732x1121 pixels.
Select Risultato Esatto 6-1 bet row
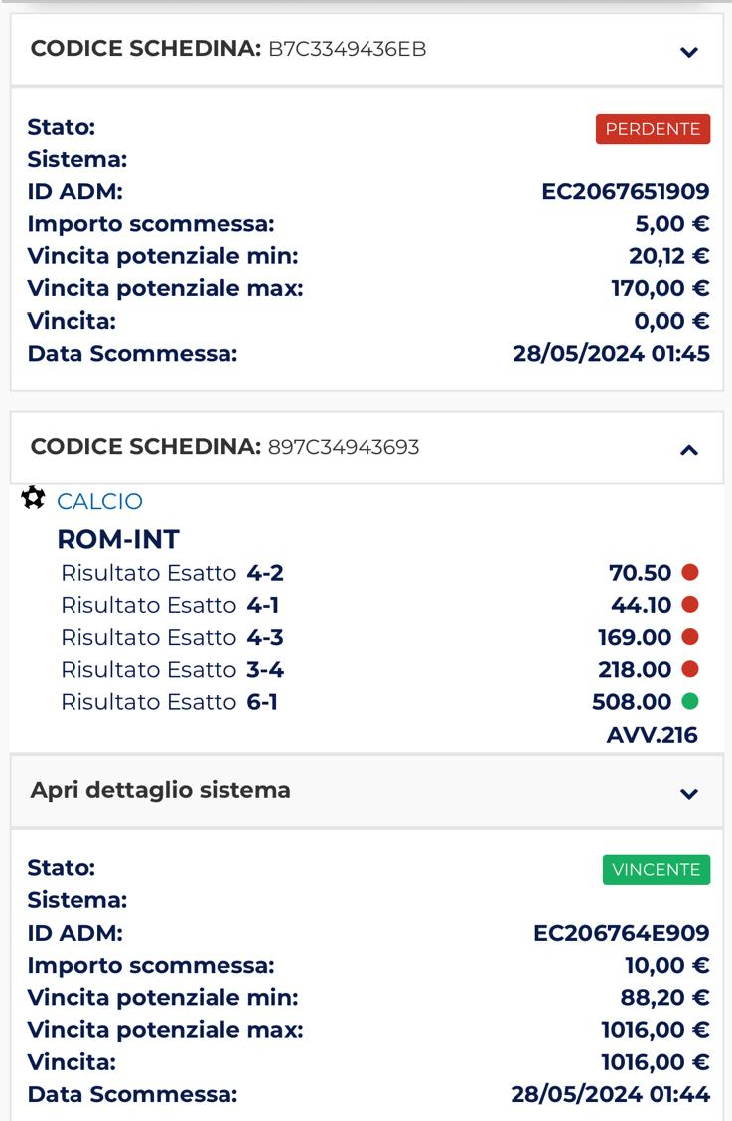[379, 701]
